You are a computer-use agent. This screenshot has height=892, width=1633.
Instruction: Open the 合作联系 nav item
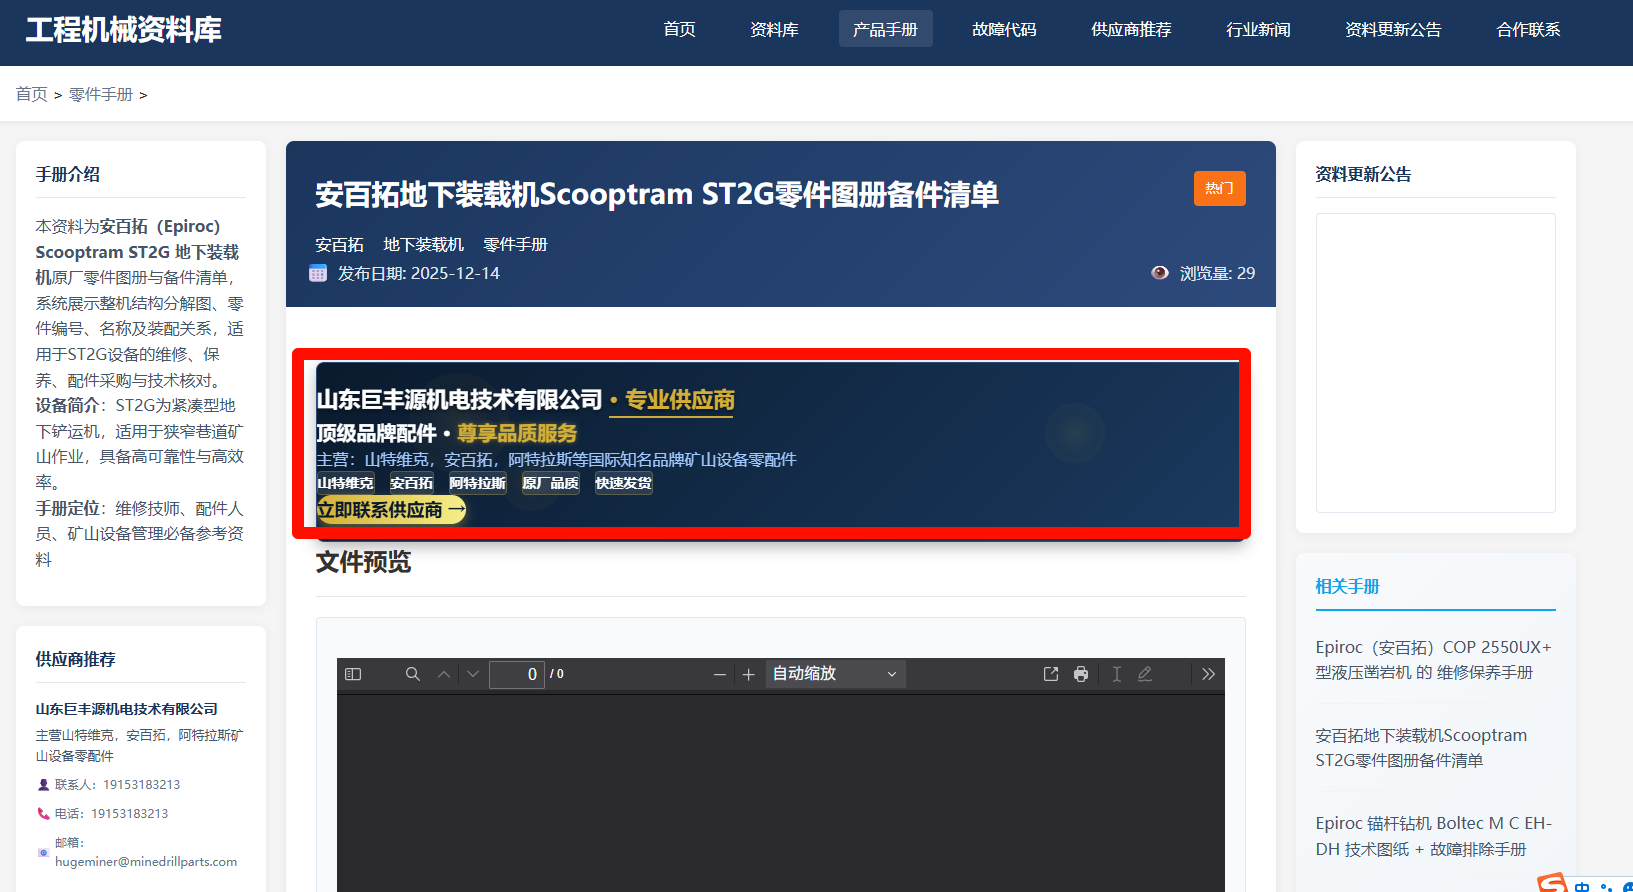[1528, 29]
